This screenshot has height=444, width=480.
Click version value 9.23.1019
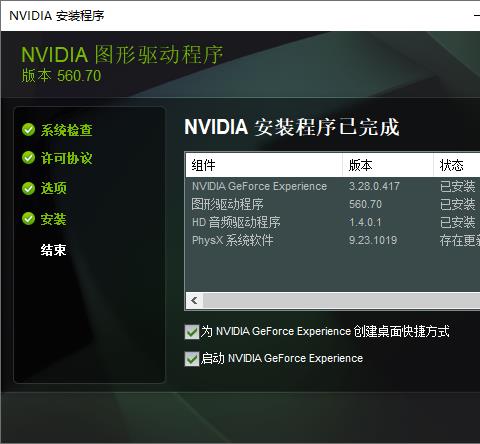(x=373, y=240)
